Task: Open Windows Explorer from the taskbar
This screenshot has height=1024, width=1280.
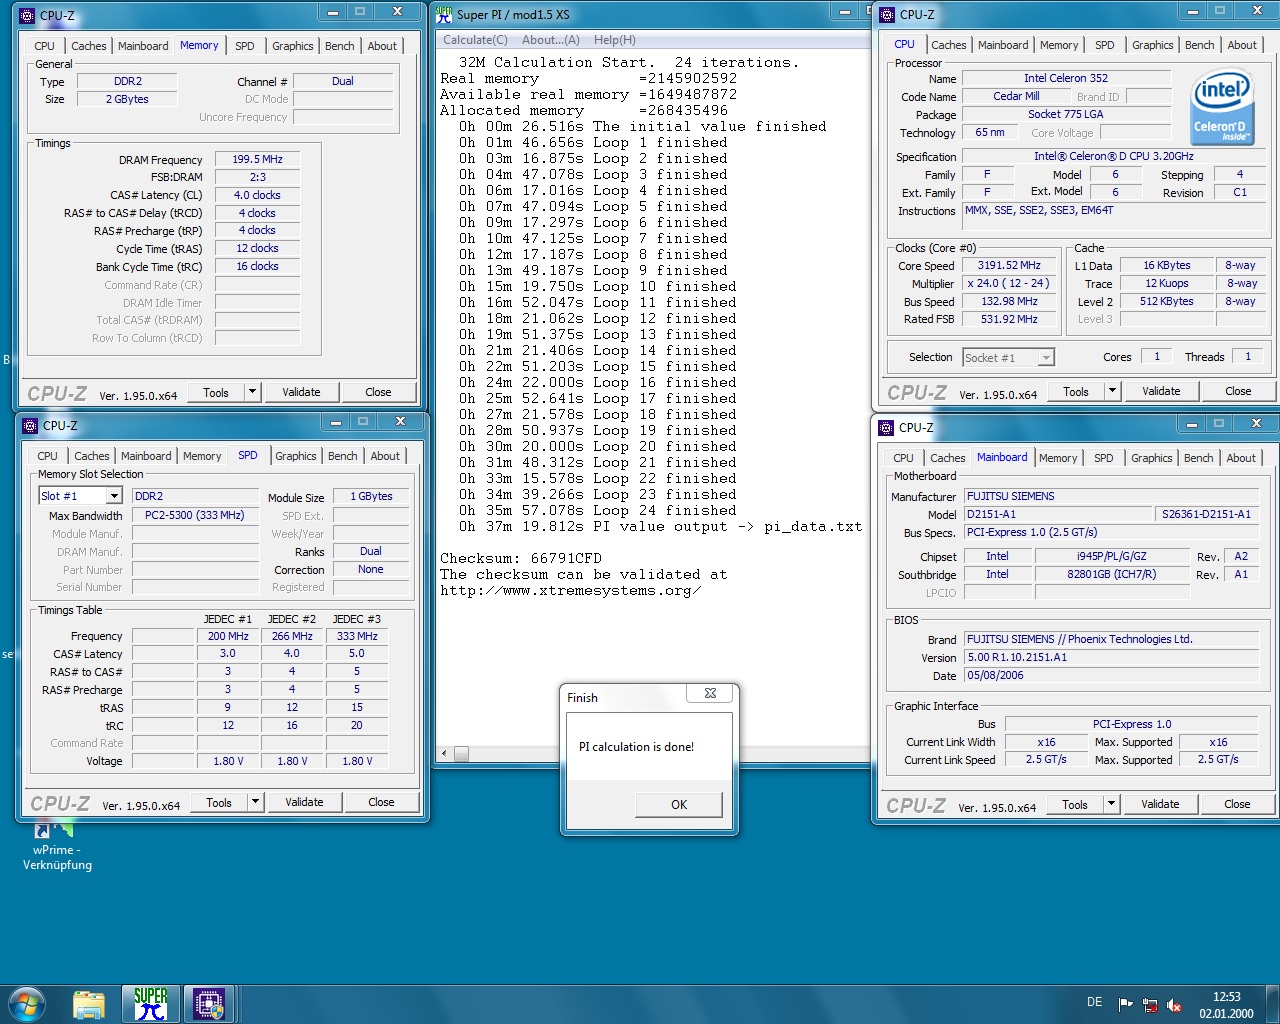Action: (x=89, y=1004)
